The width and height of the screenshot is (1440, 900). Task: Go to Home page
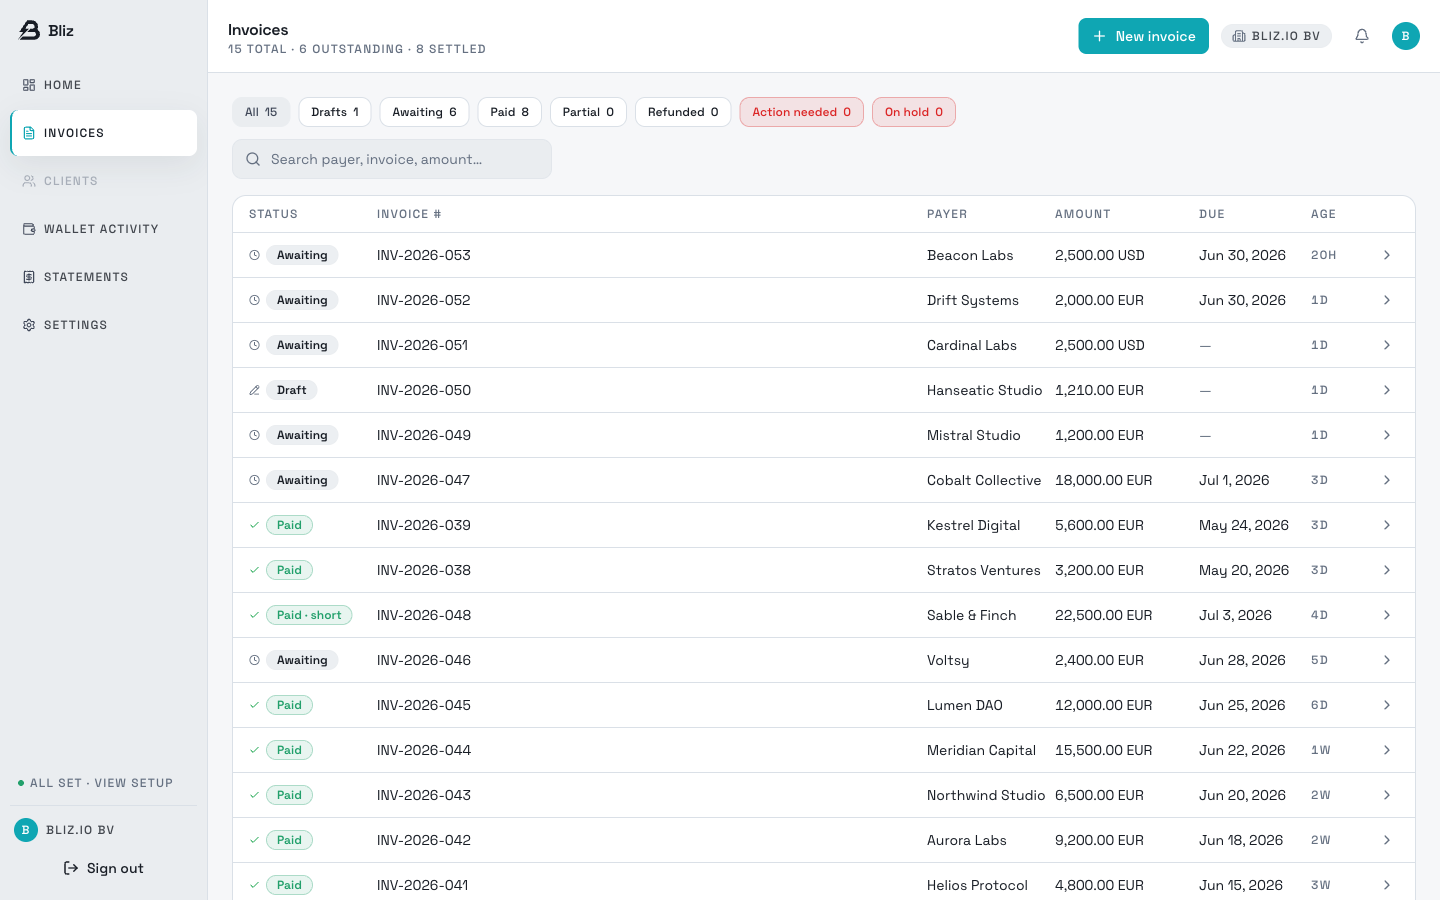[x=104, y=85]
